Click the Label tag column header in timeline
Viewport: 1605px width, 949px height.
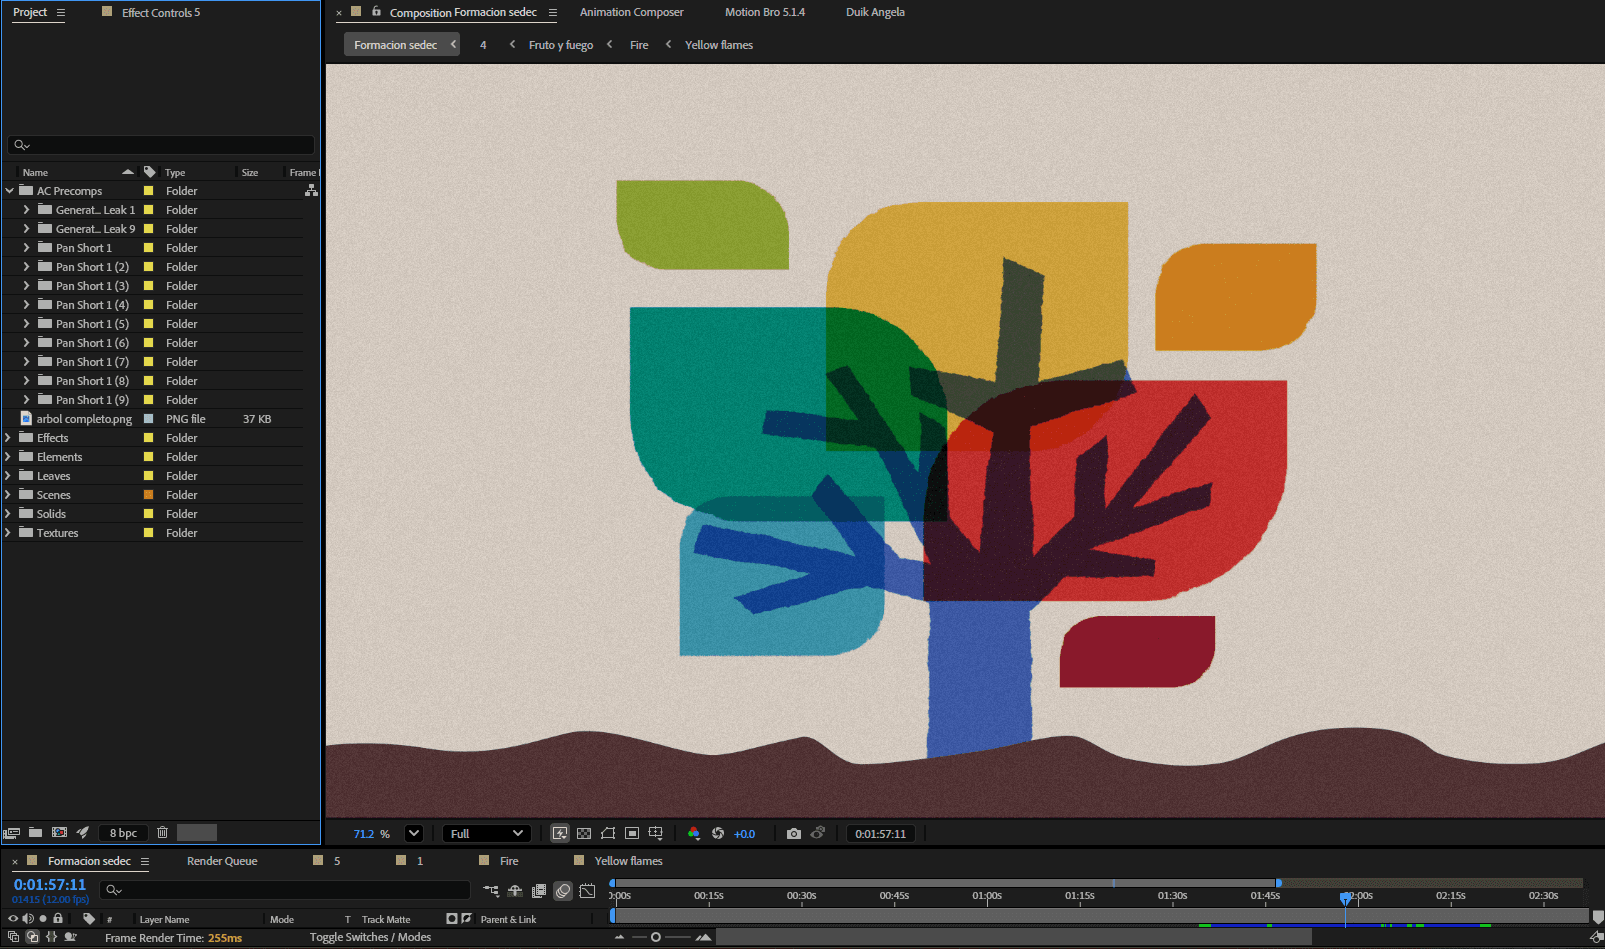coord(89,918)
